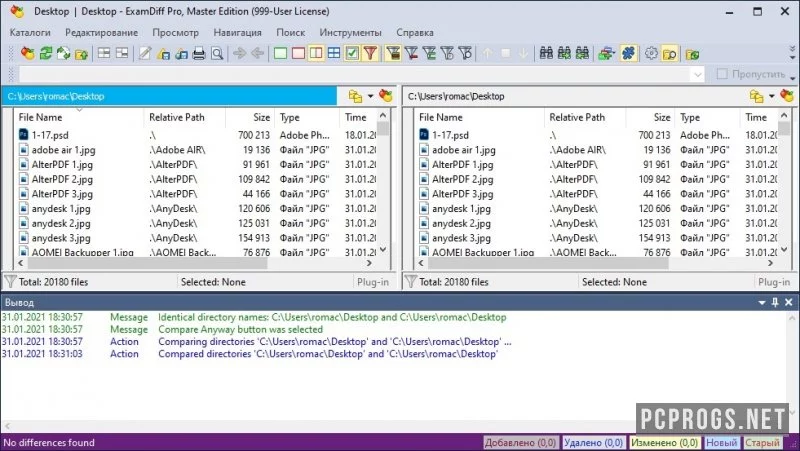Toggle the blue puzzle plug-ins button
This screenshot has width=800, height=451.
coord(629,53)
